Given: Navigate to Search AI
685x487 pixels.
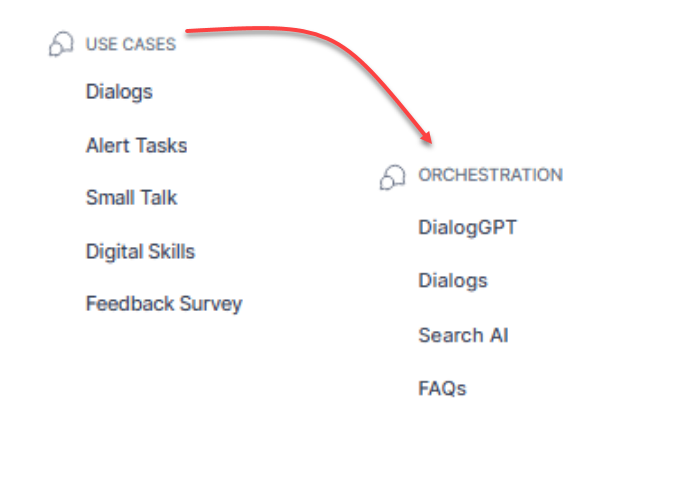Looking at the screenshot, I should pyautogui.click(x=463, y=335).
